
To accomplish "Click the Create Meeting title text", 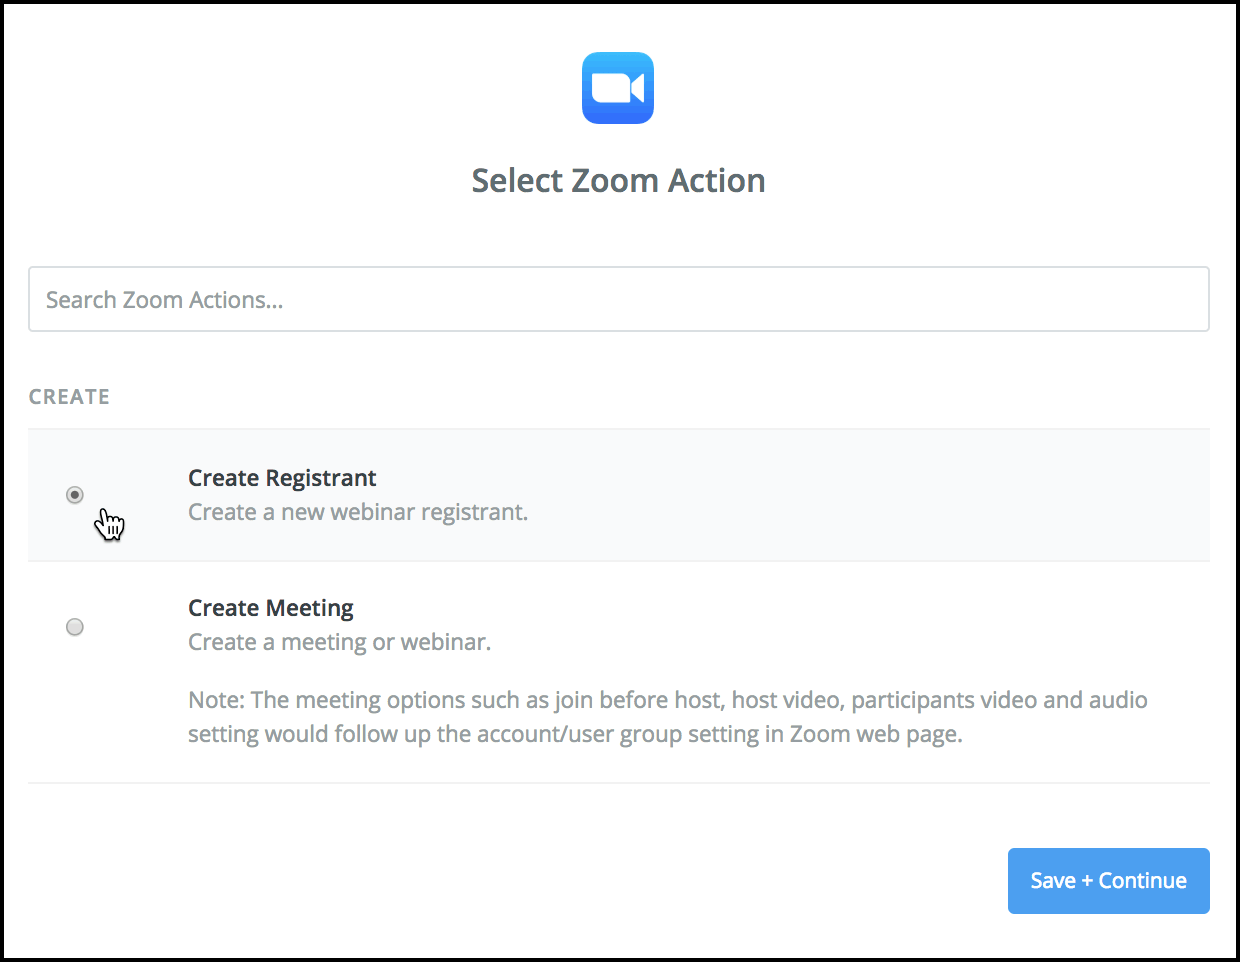I will pyautogui.click(x=271, y=608).
